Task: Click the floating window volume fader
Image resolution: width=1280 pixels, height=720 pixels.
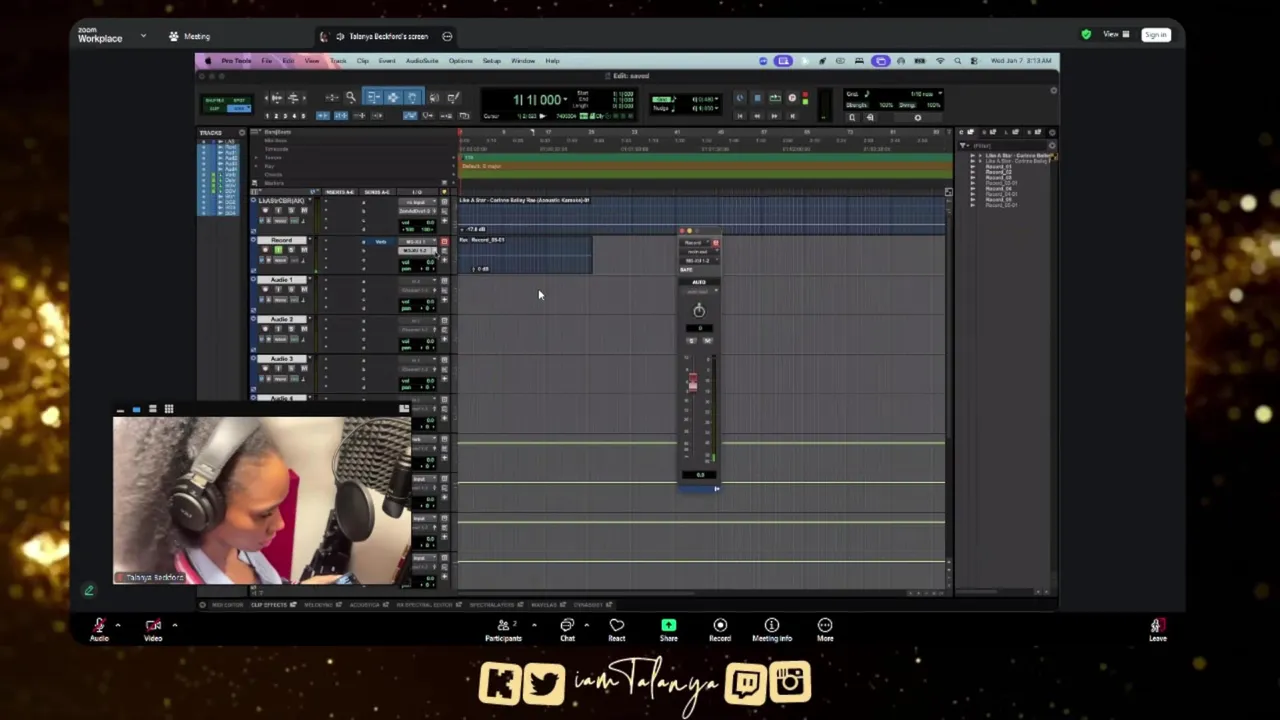Action: (692, 383)
